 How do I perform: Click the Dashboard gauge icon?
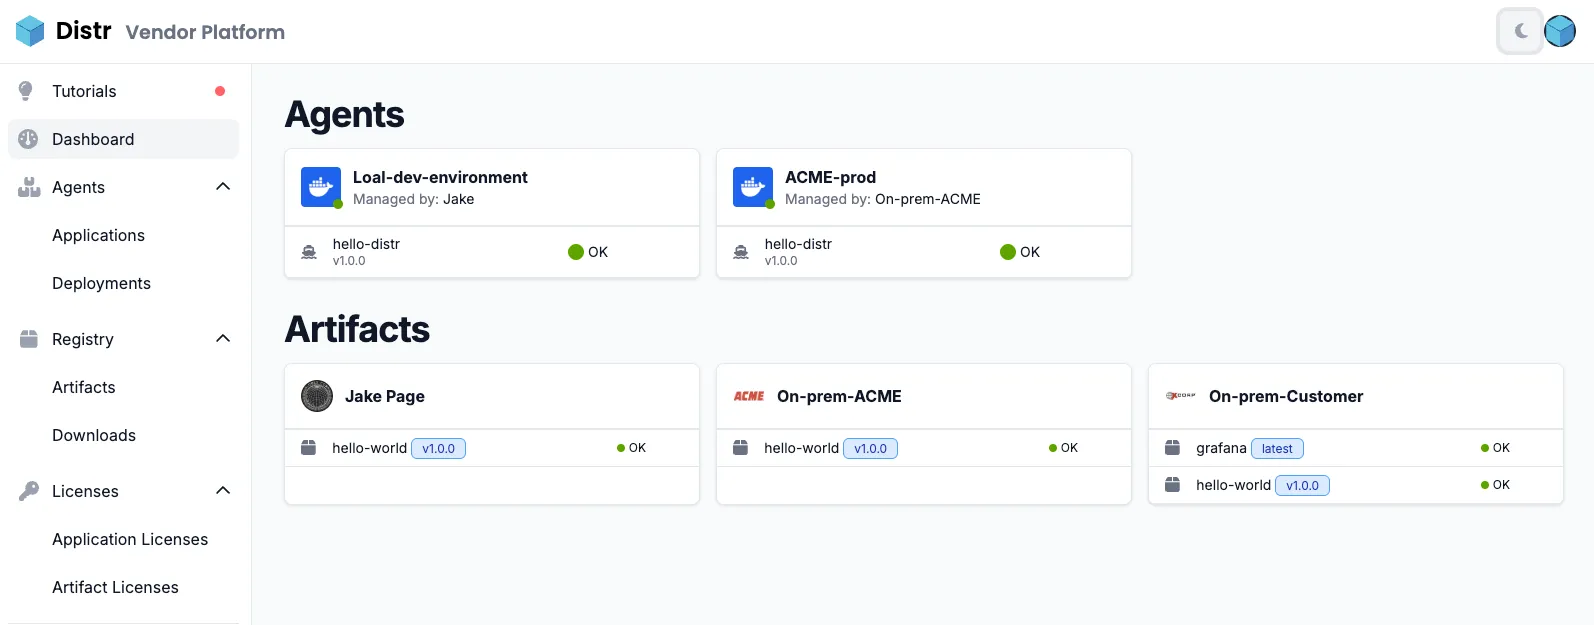click(28, 139)
